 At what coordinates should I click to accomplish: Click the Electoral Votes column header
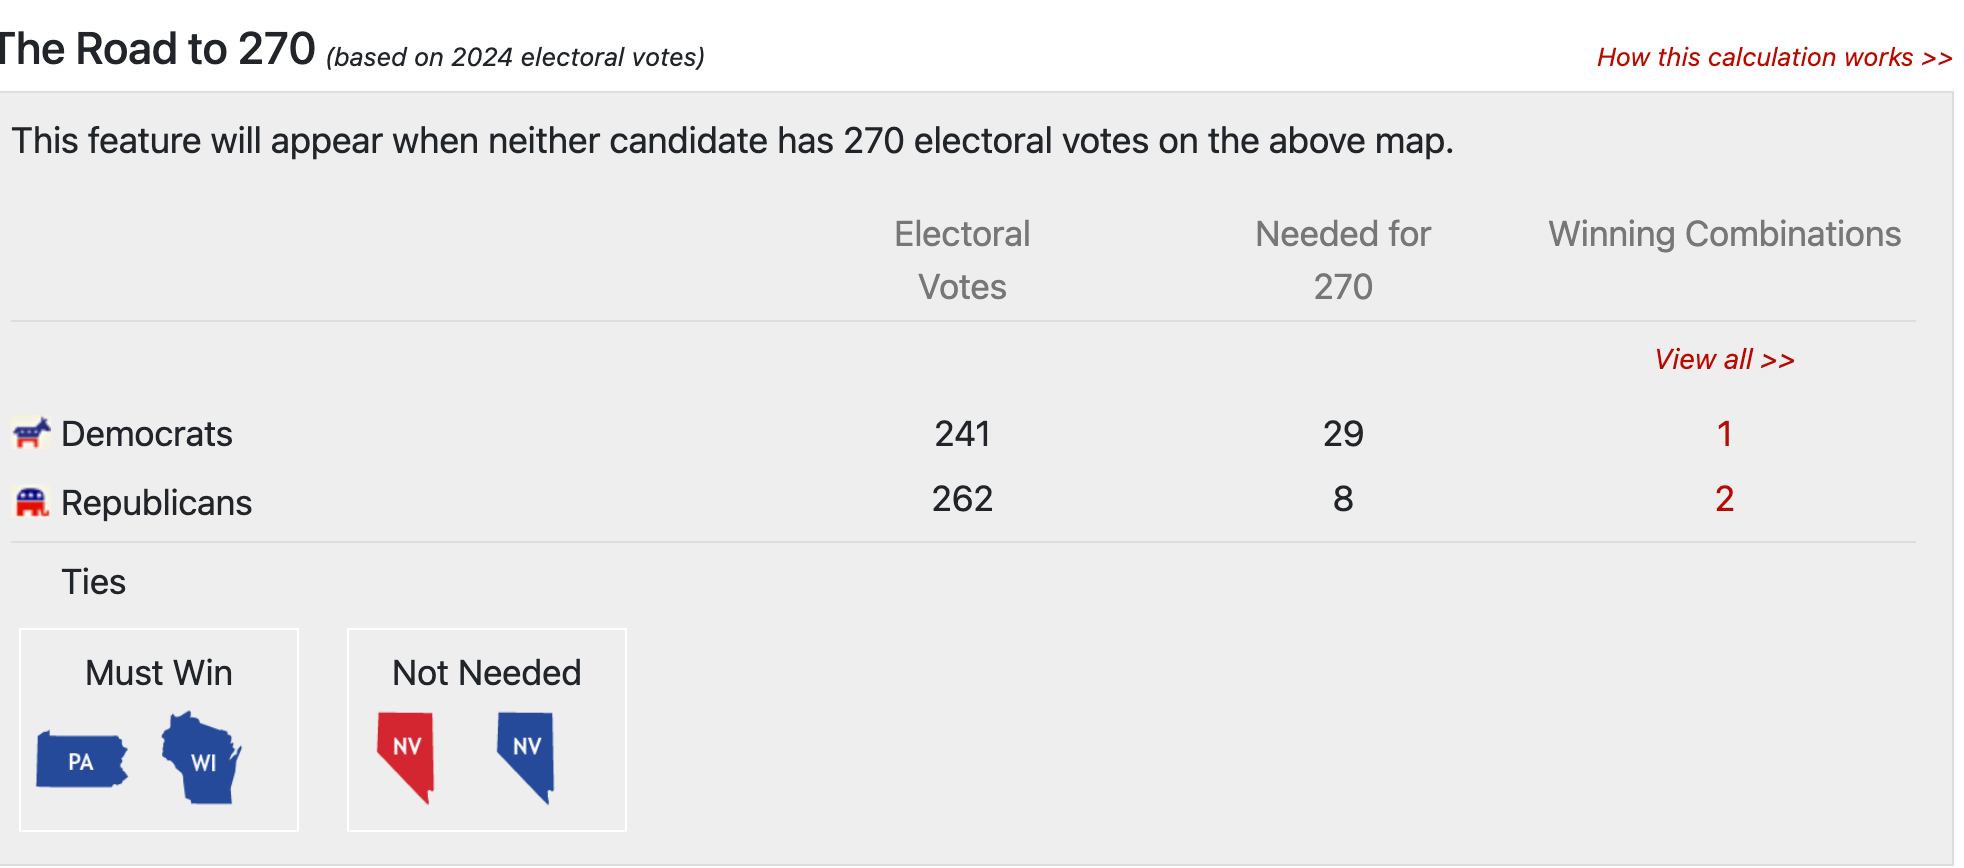pyautogui.click(x=962, y=260)
